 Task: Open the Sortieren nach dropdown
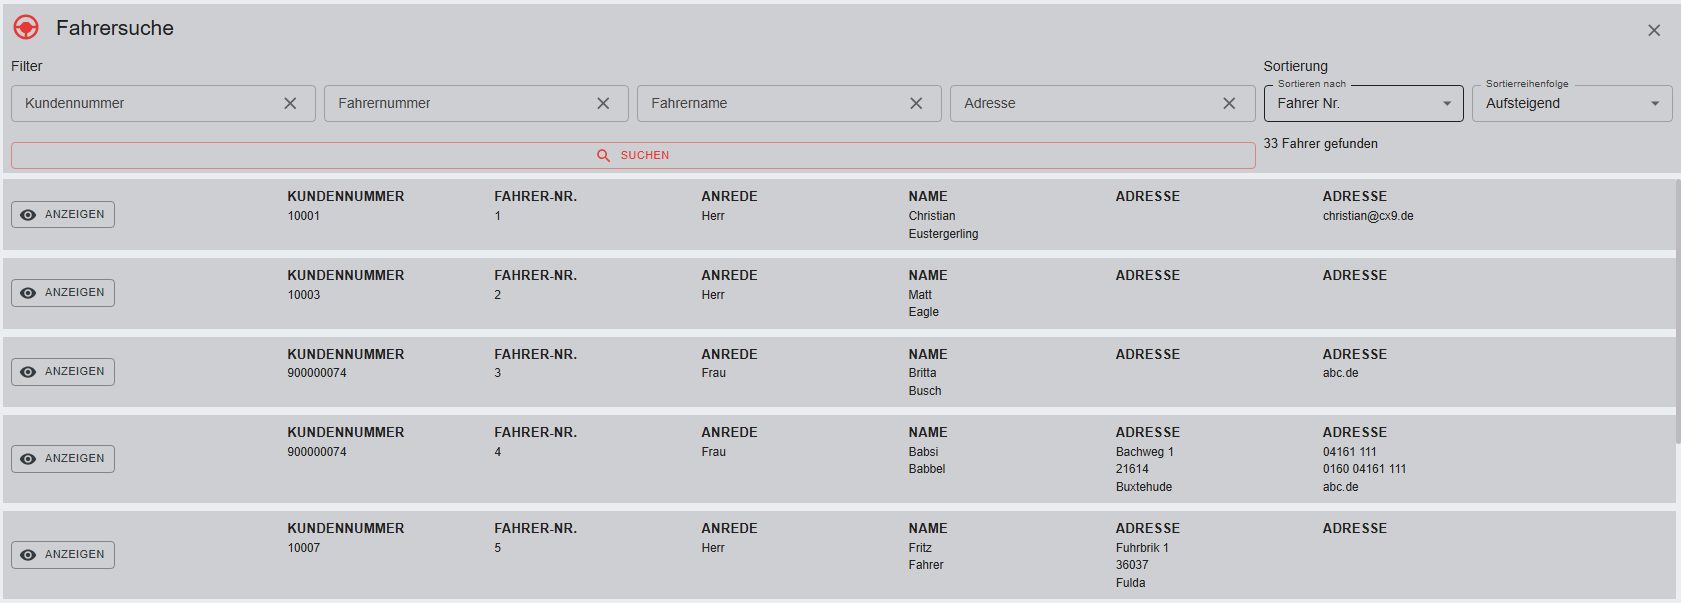point(1362,103)
